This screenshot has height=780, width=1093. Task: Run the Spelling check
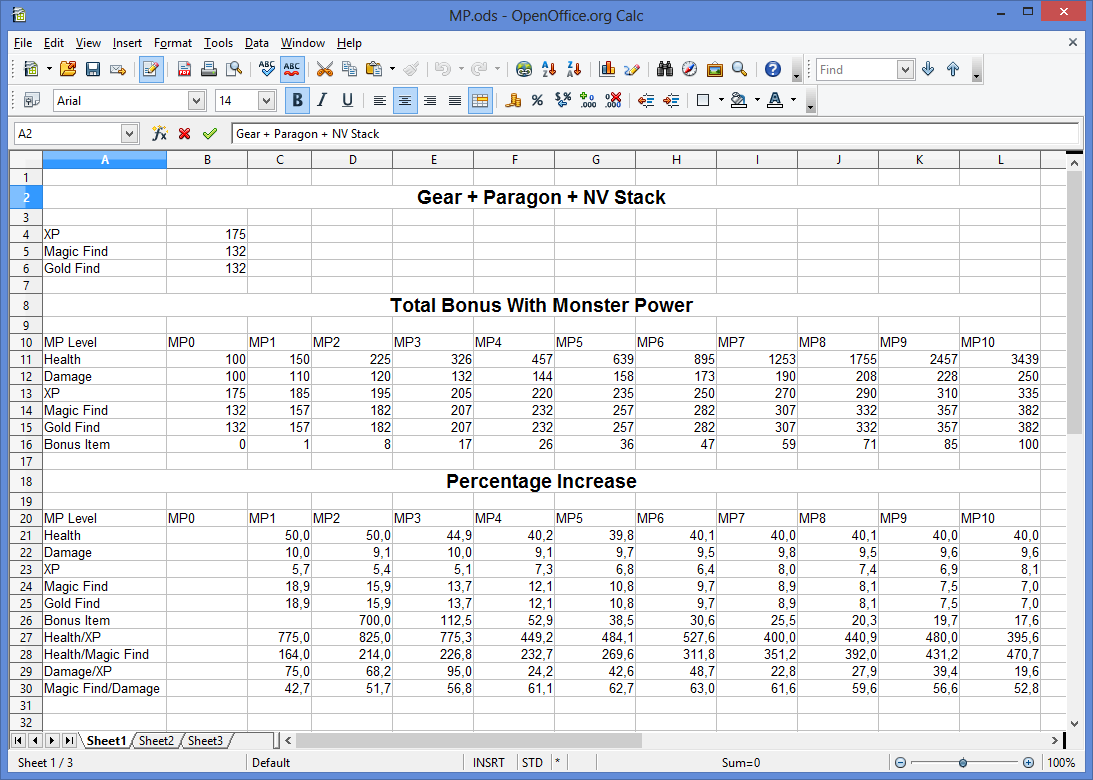tap(266, 69)
